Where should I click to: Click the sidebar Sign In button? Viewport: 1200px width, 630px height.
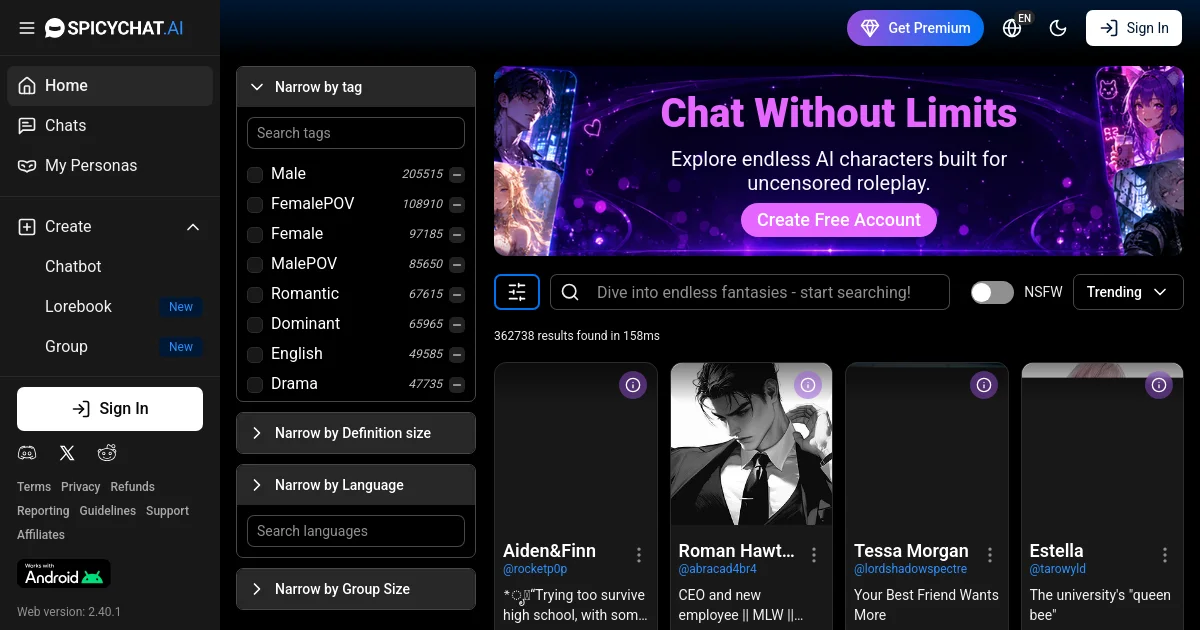pyautogui.click(x=110, y=409)
